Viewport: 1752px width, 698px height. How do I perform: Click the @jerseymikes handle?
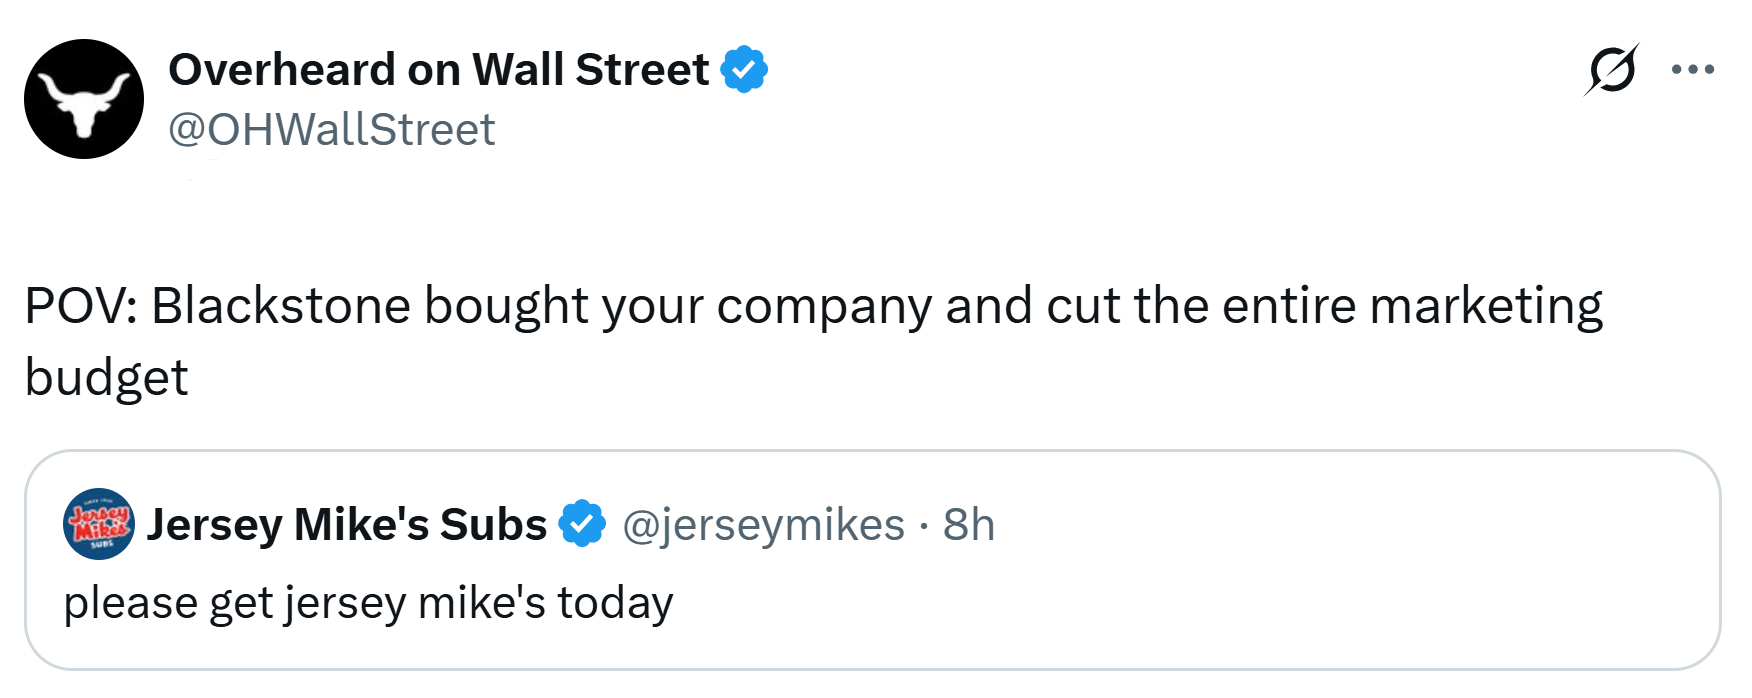point(763,524)
